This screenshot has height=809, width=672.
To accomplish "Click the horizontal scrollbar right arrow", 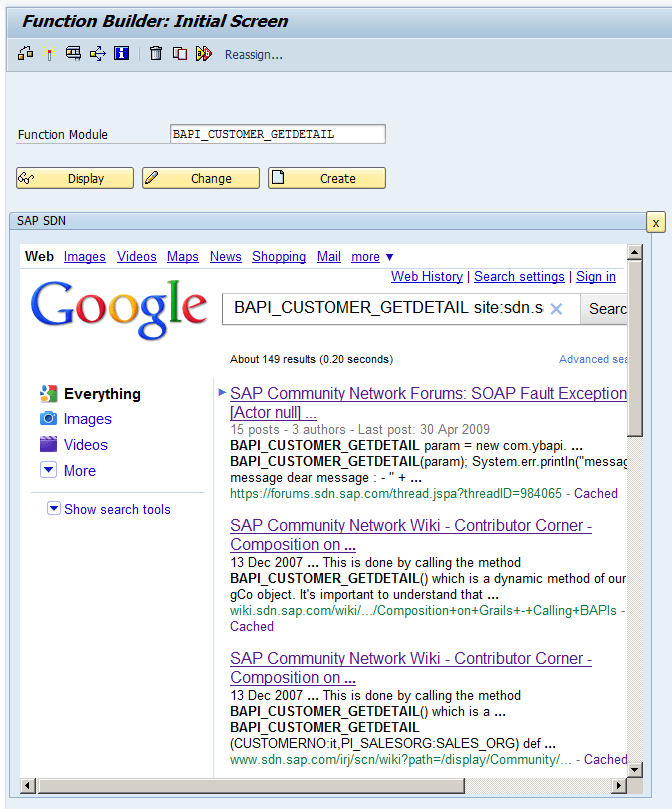I will tap(619, 786).
